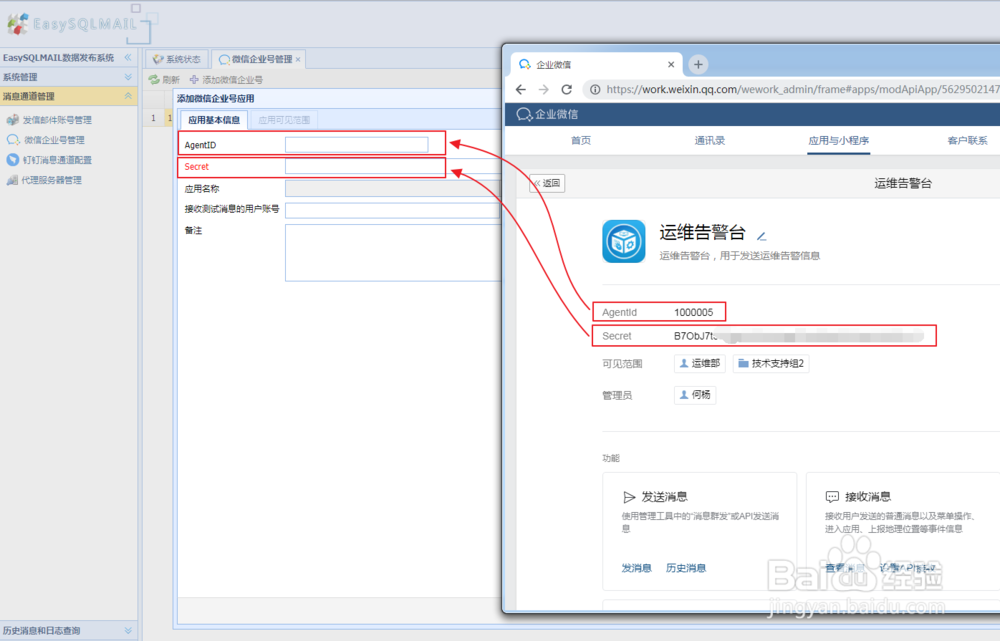This screenshot has width=1000, height=641.
Task: Expand the 系统管理 section
Action: (x=128, y=77)
